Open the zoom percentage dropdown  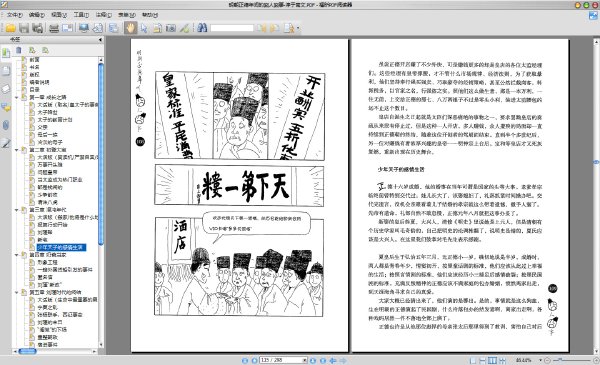pyautogui.click(x=540, y=360)
